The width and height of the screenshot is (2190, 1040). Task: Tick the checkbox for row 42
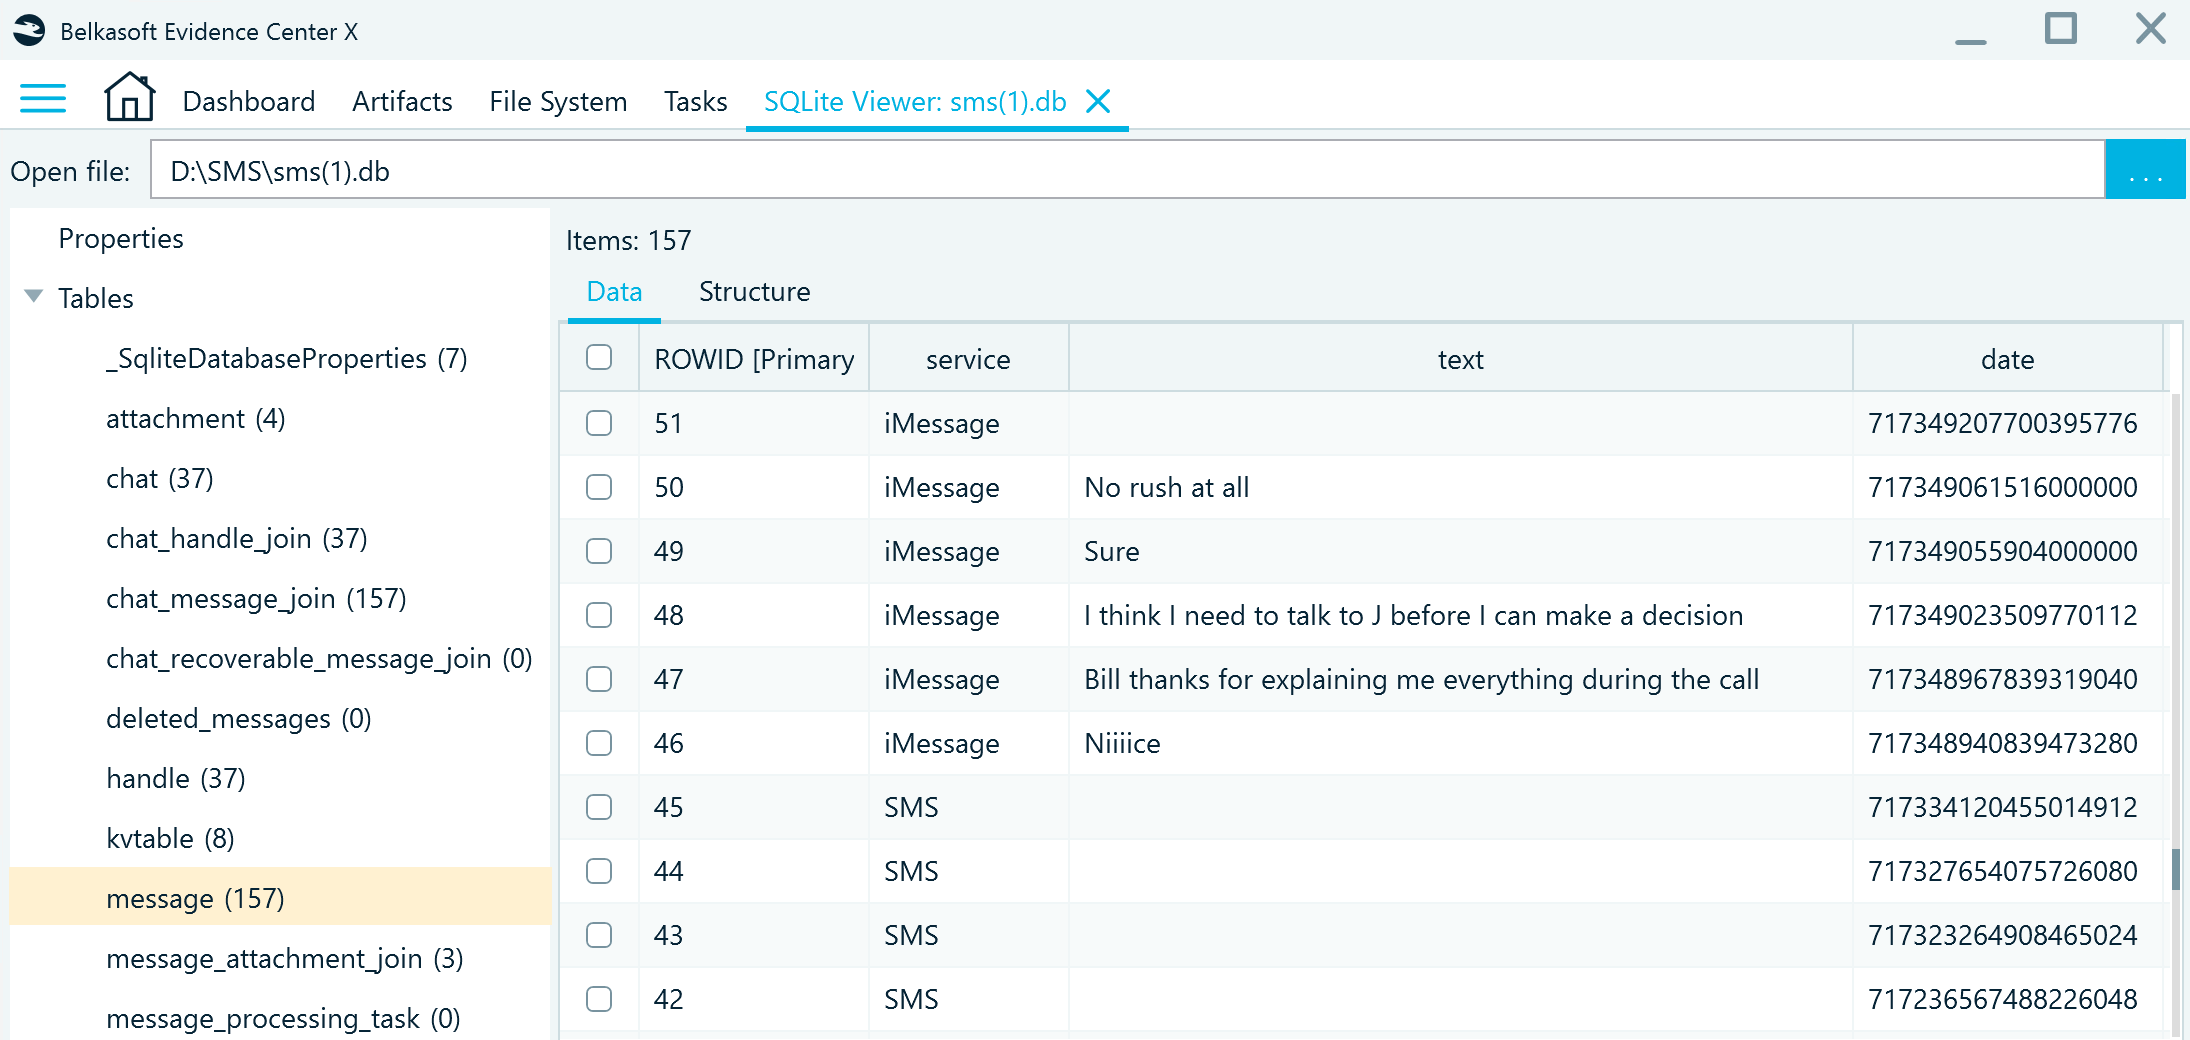[599, 999]
